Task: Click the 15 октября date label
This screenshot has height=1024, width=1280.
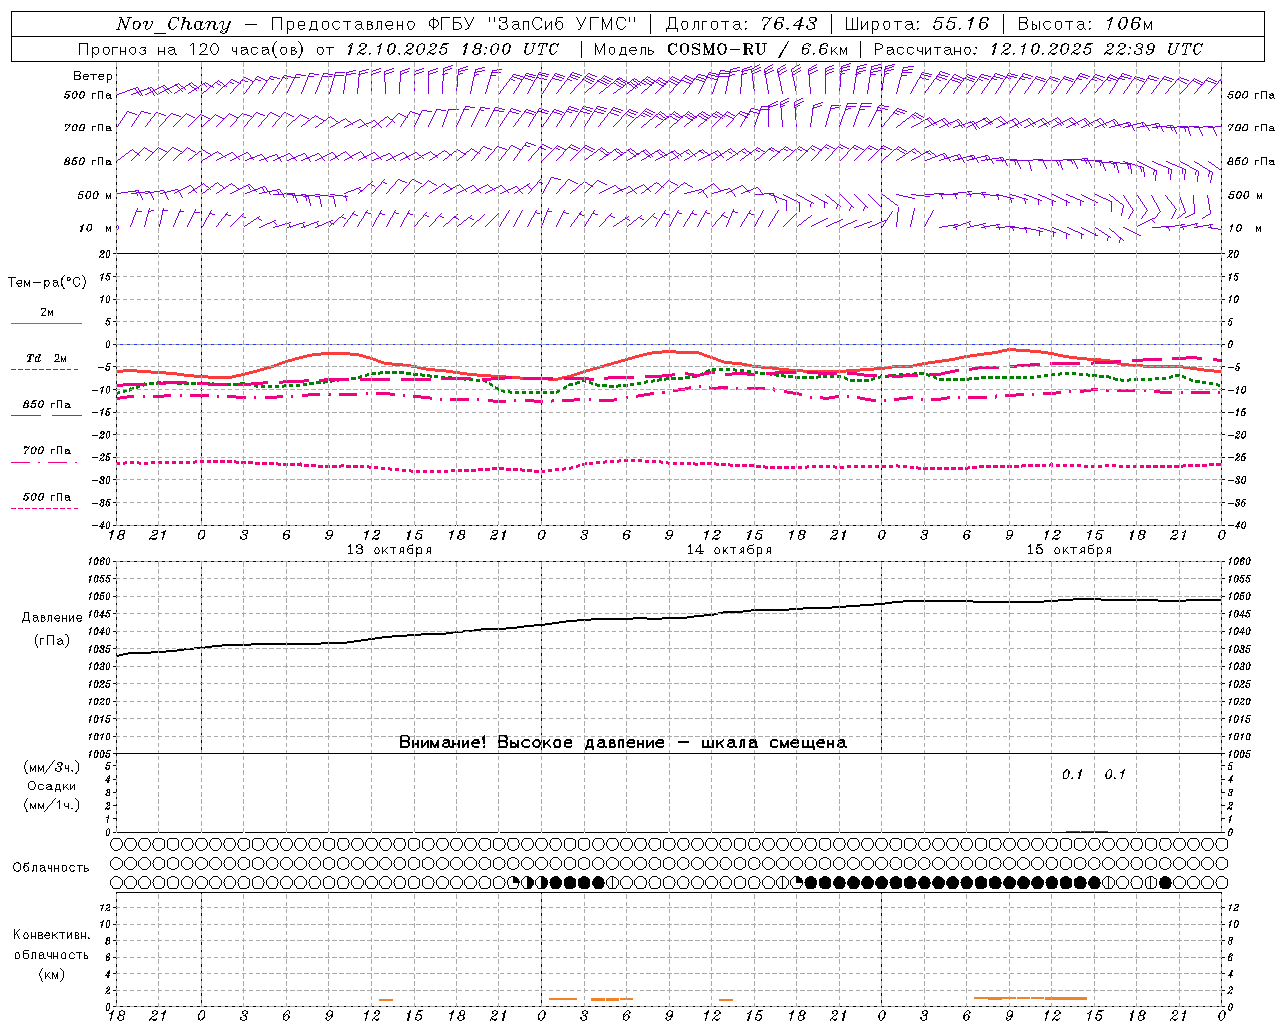Action: click(1069, 550)
